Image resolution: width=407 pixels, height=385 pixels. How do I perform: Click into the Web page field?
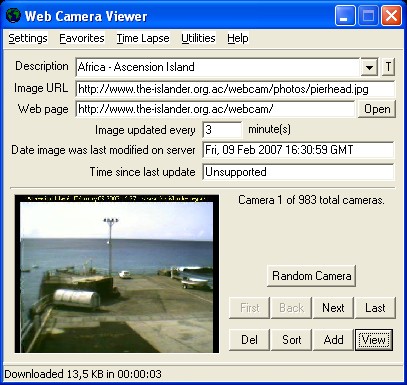point(216,109)
